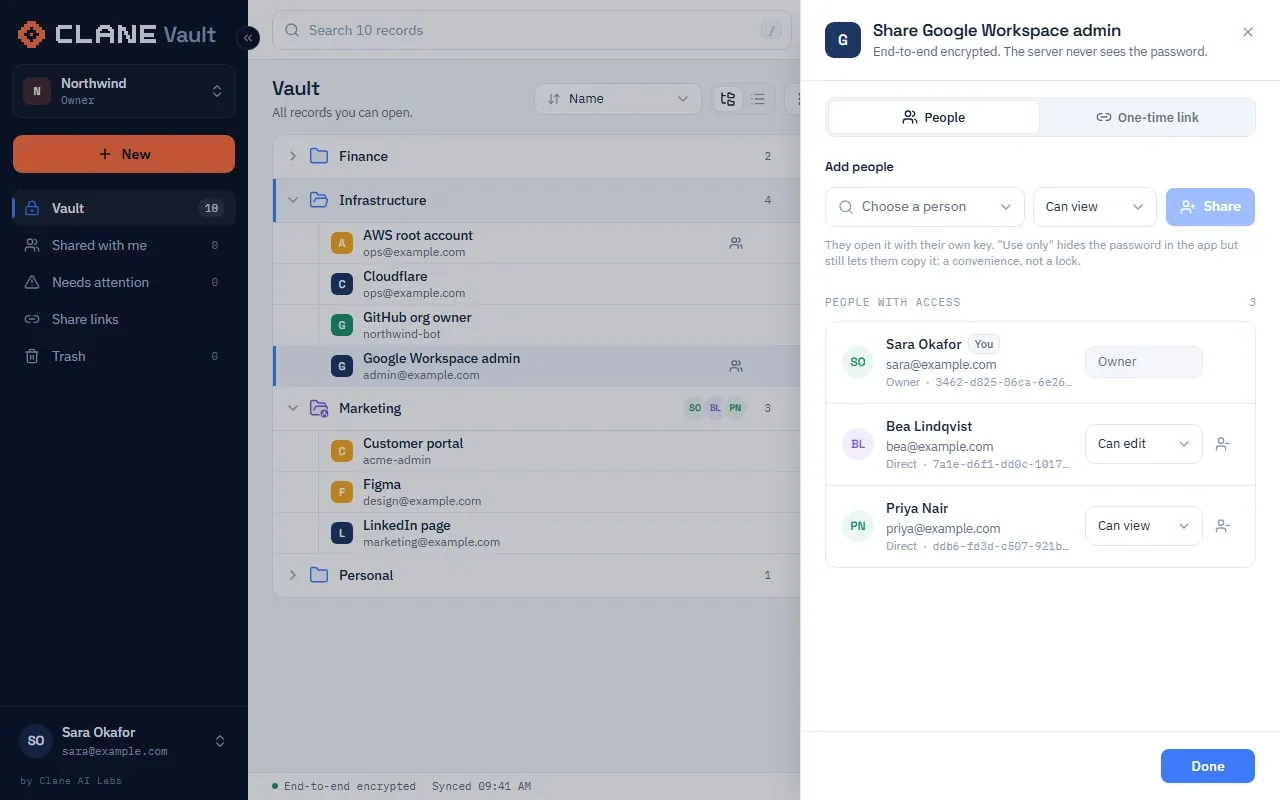Collapse the Marketing folder
1280x800 pixels.
tap(293, 408)
